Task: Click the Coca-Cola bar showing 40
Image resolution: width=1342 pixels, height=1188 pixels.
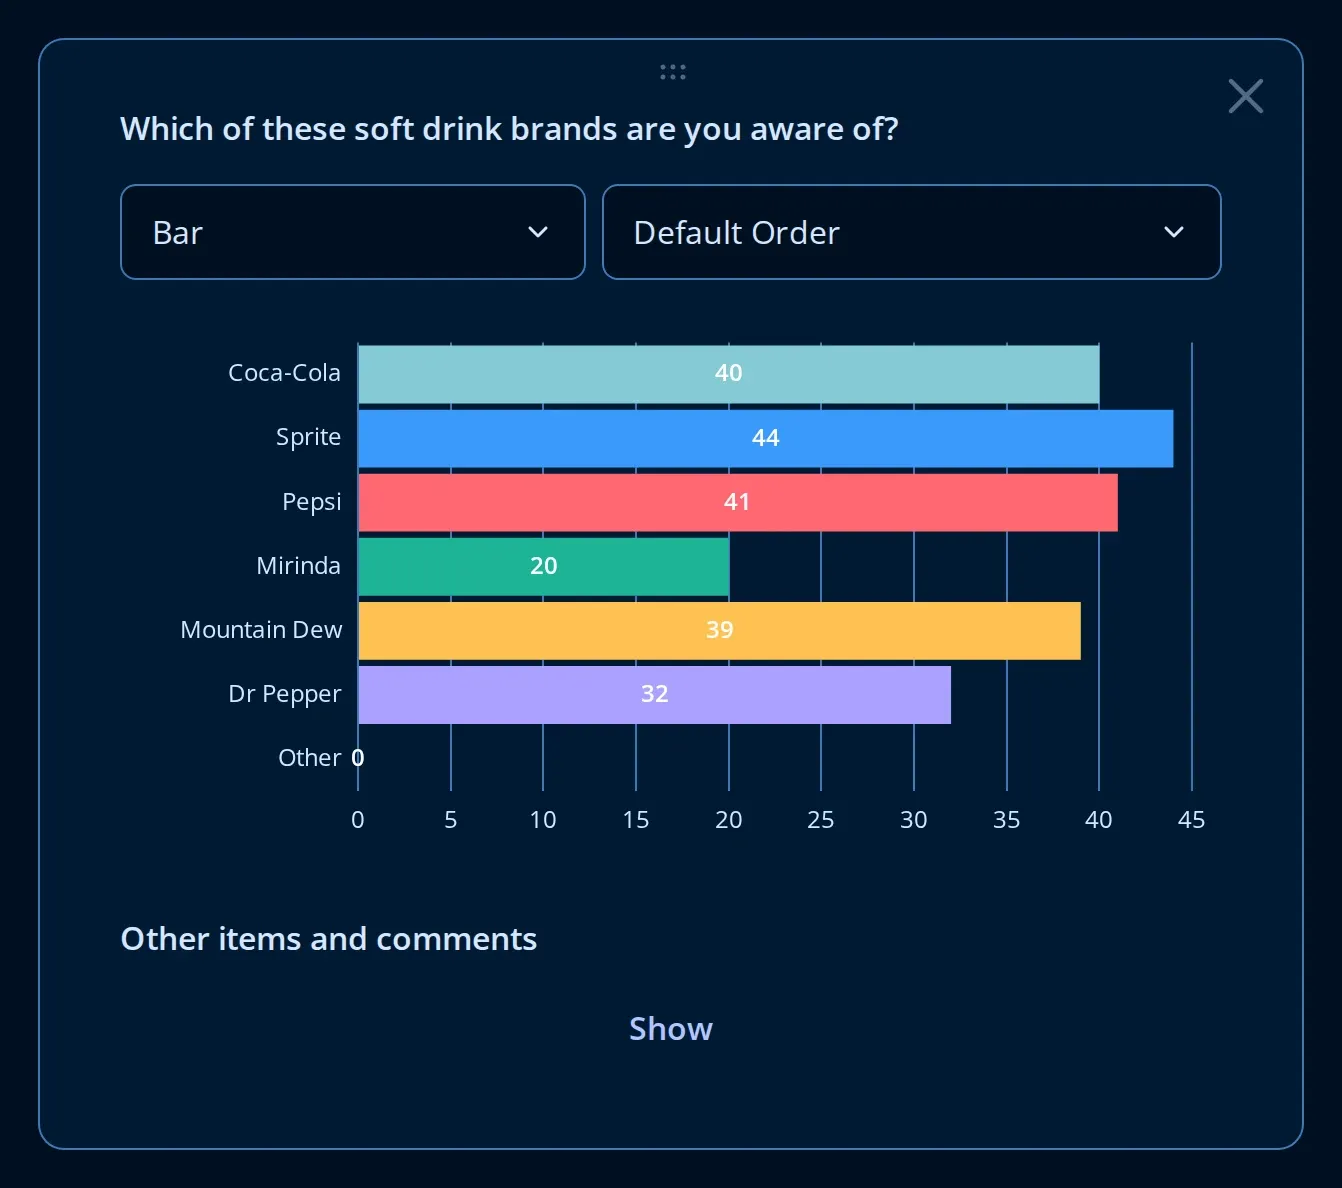Action: [x=728, y=374]
